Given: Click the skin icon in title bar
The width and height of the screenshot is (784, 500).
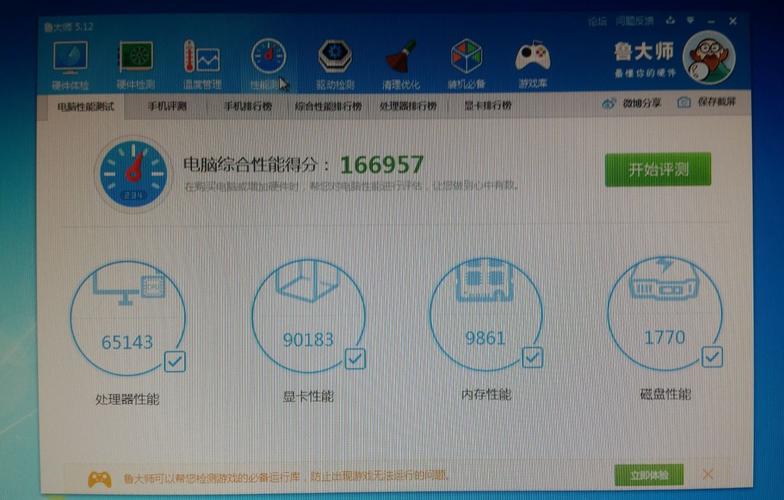Looking at the screenshot, I should 670,20.
